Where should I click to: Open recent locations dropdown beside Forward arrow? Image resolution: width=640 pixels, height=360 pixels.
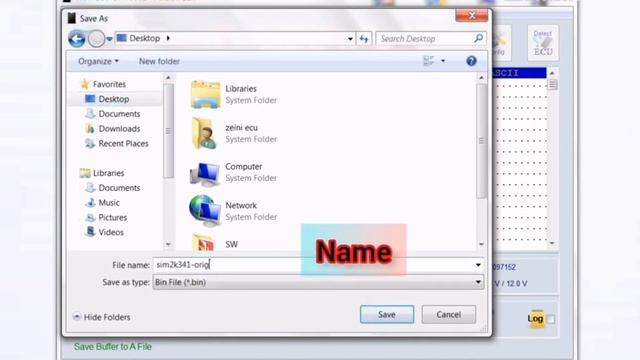109,39
